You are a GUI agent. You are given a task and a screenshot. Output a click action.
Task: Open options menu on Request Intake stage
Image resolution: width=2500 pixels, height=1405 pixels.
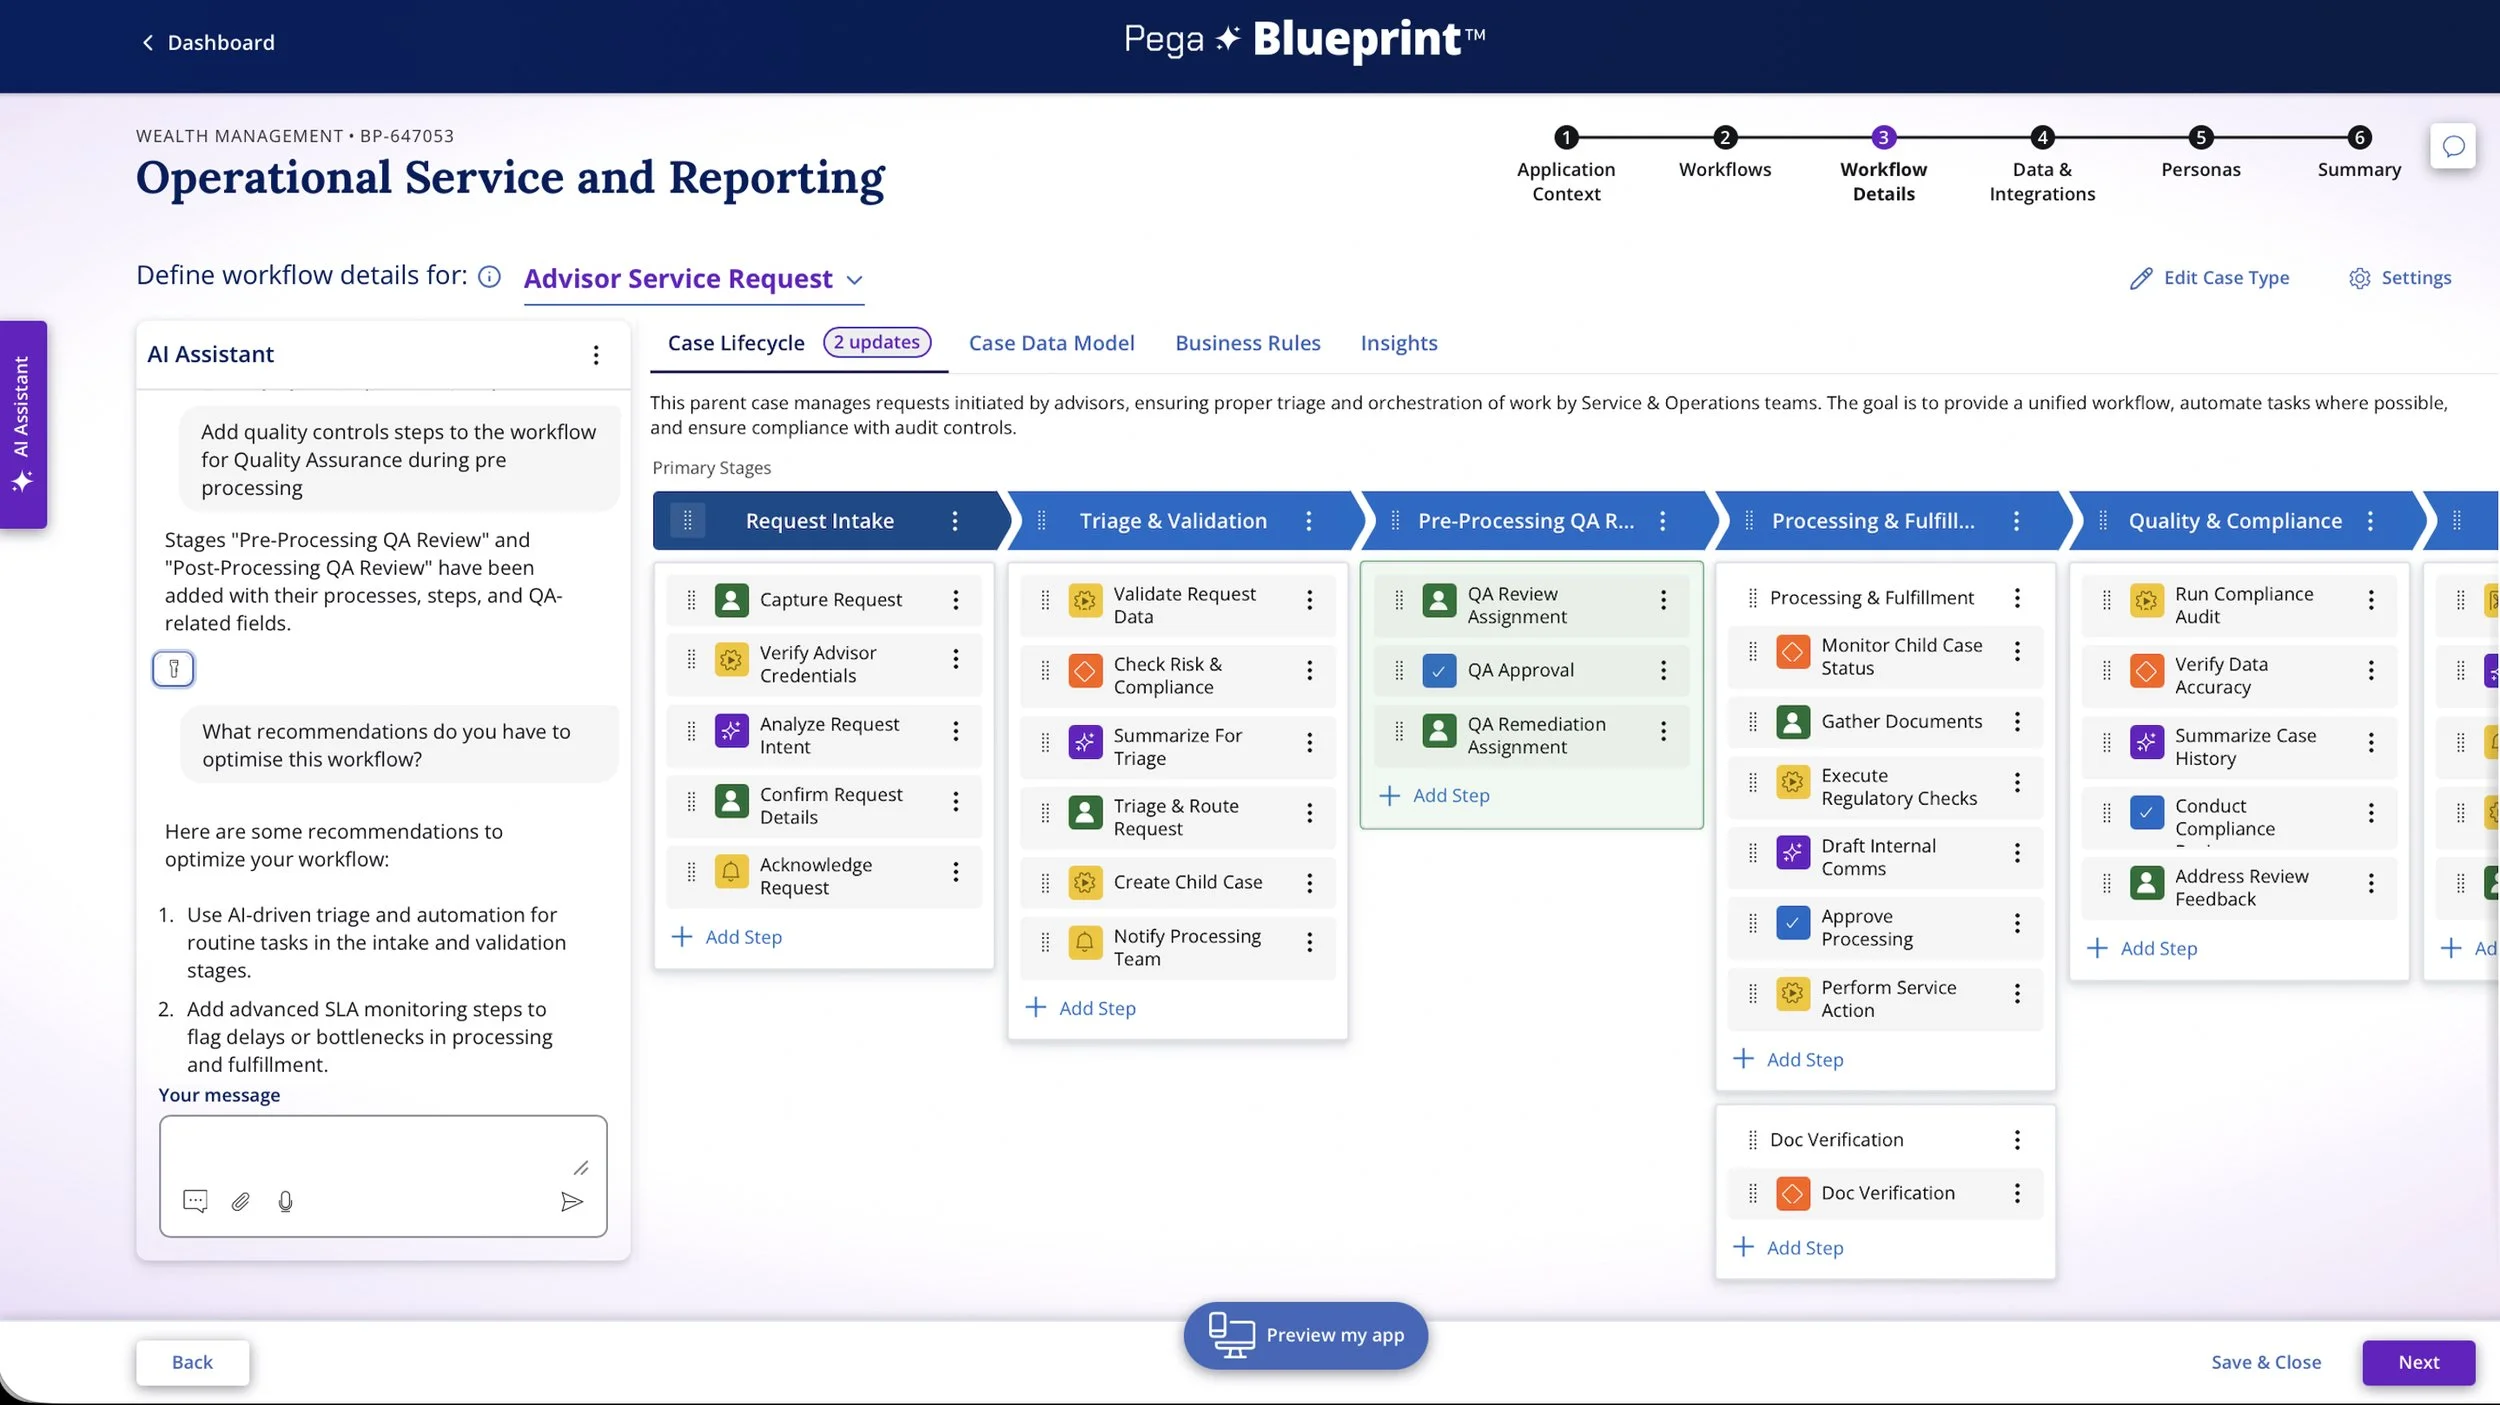tap(955, 520)
